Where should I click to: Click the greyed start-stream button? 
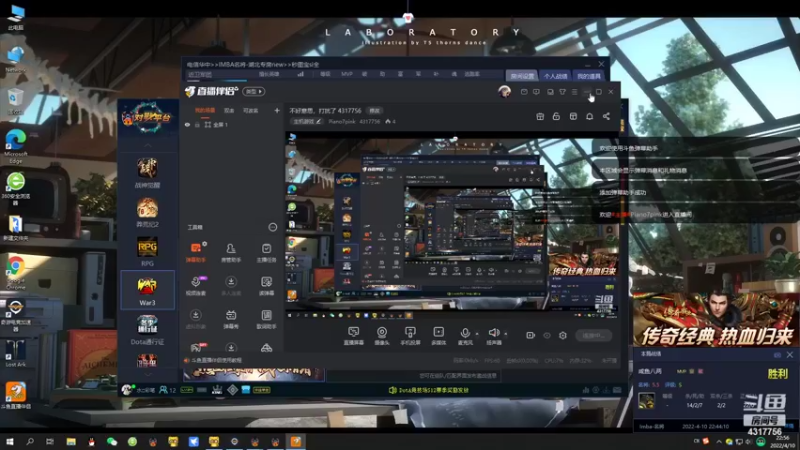(593, 335)
